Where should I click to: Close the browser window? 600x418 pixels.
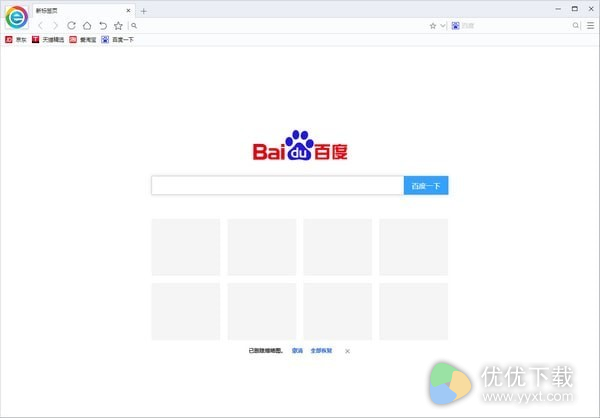click(591, 9)
